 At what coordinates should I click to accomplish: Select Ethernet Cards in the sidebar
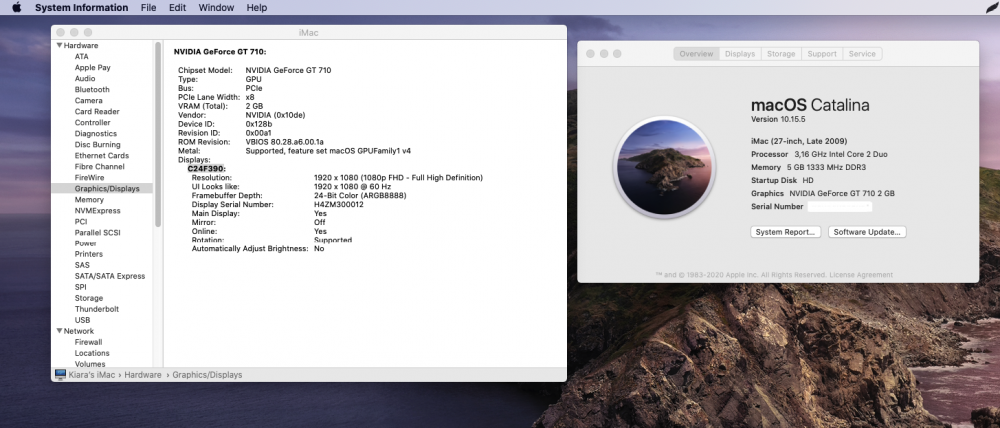click(x=101, y=156)
